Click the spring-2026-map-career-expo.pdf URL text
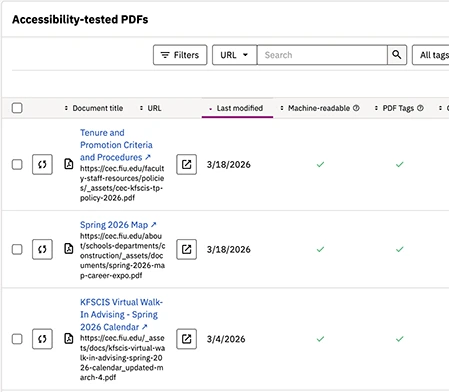449x392 pixels. [x=122, y=256]
